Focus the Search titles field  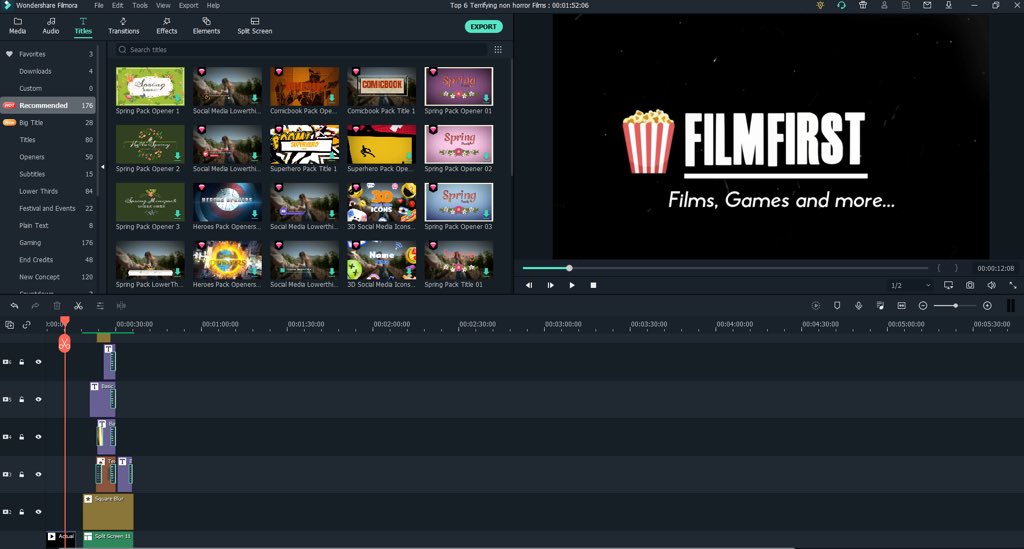point(300,50)
